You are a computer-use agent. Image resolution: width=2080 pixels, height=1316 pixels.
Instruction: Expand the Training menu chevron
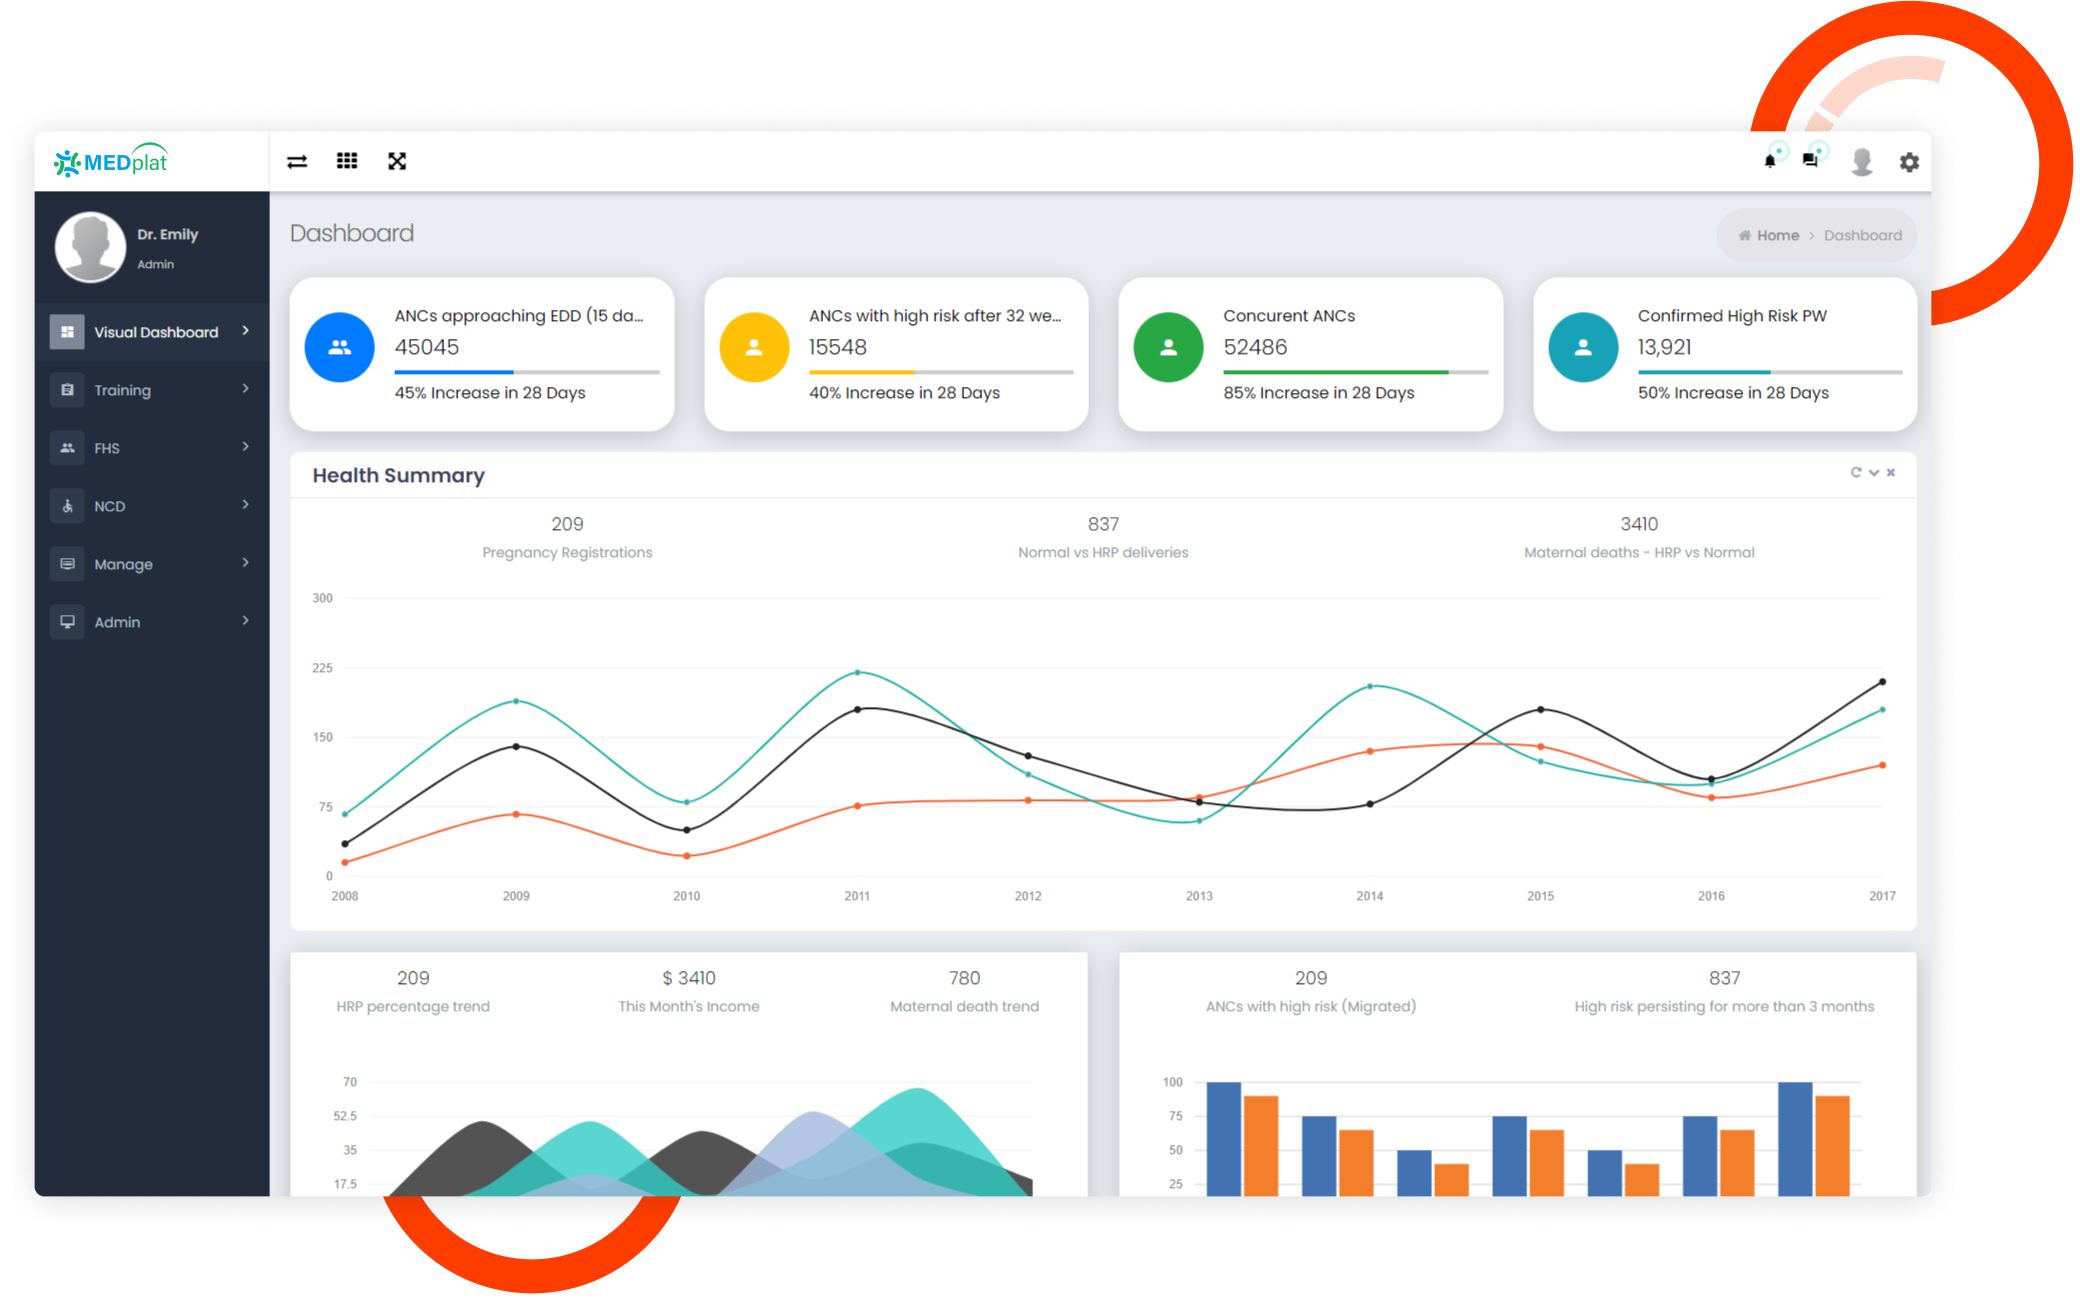(x=245, y=389)
